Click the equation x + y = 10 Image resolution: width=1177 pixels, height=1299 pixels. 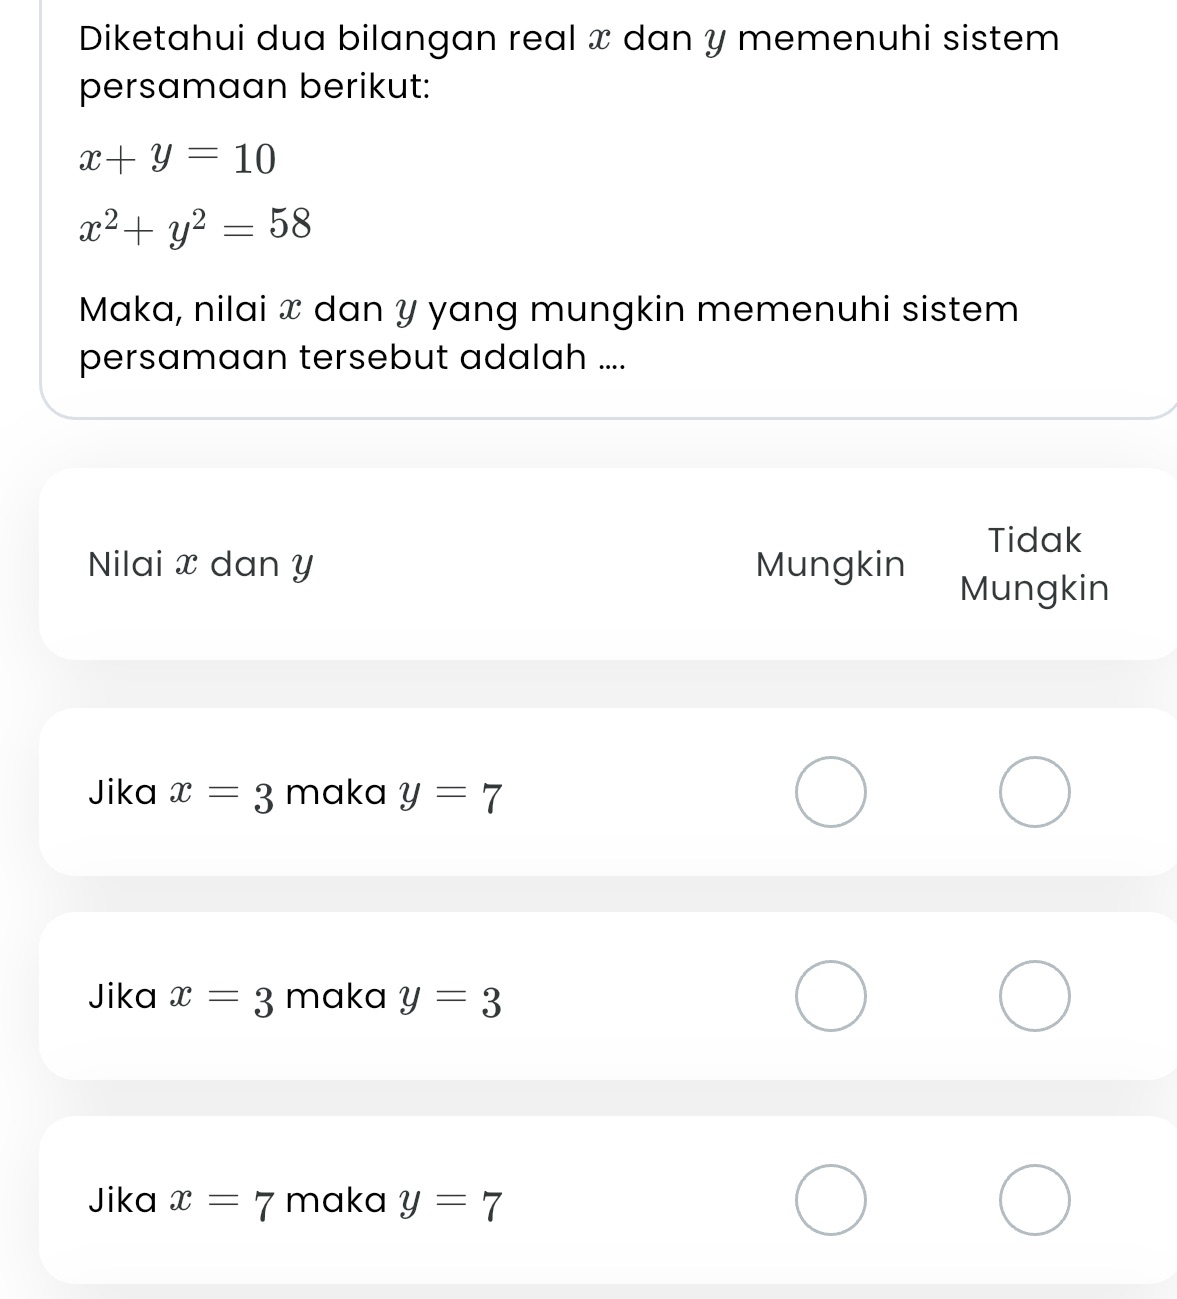click(x=176, y=158)
